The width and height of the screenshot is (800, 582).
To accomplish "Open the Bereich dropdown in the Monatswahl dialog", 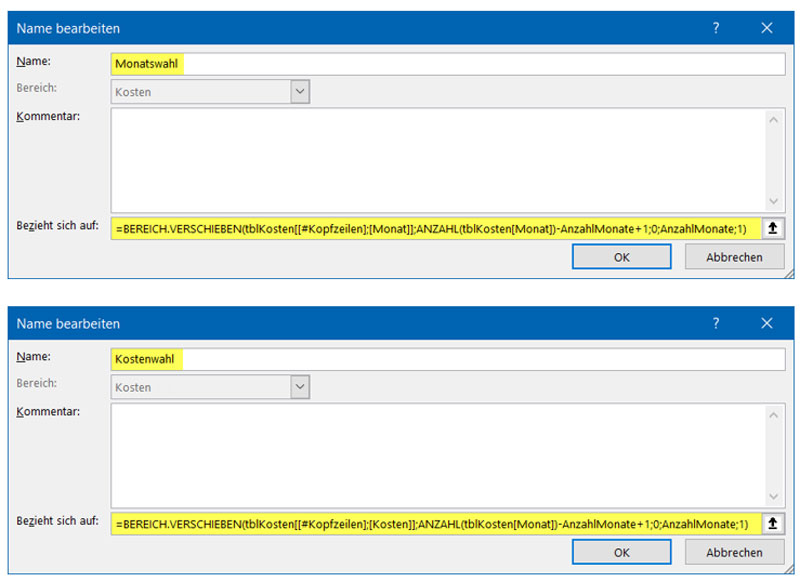I will pos(300,91).
